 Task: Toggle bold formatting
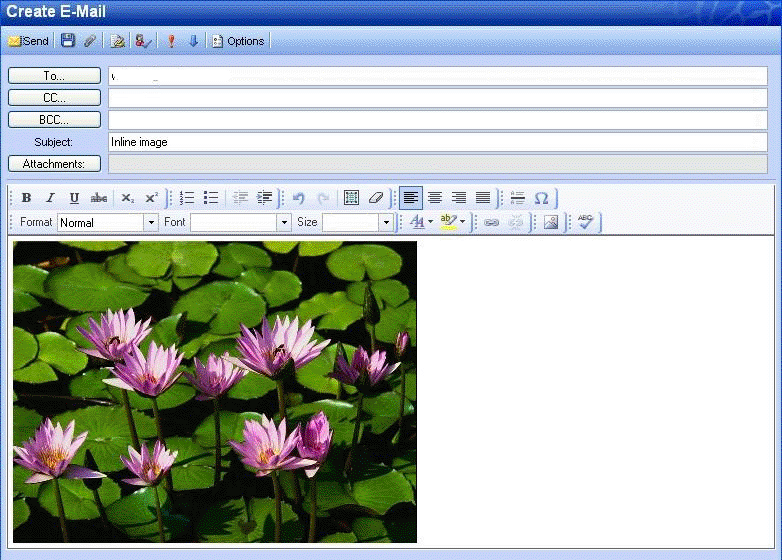[27, 198]
